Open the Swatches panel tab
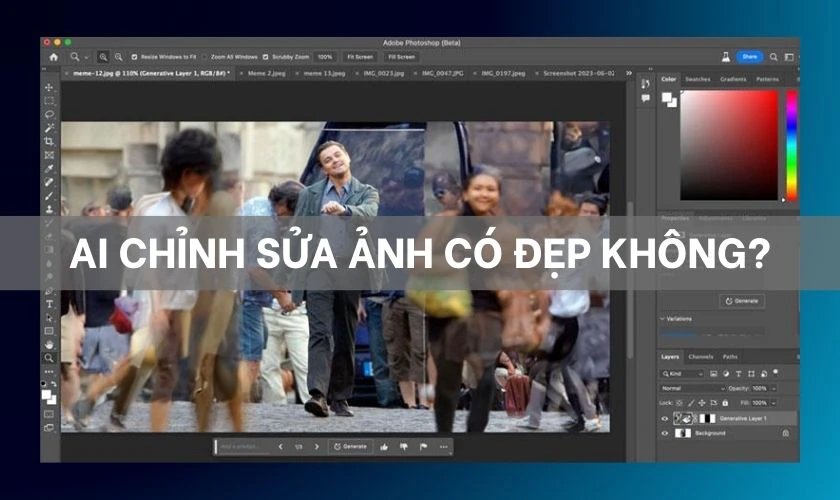 [698, 79]
